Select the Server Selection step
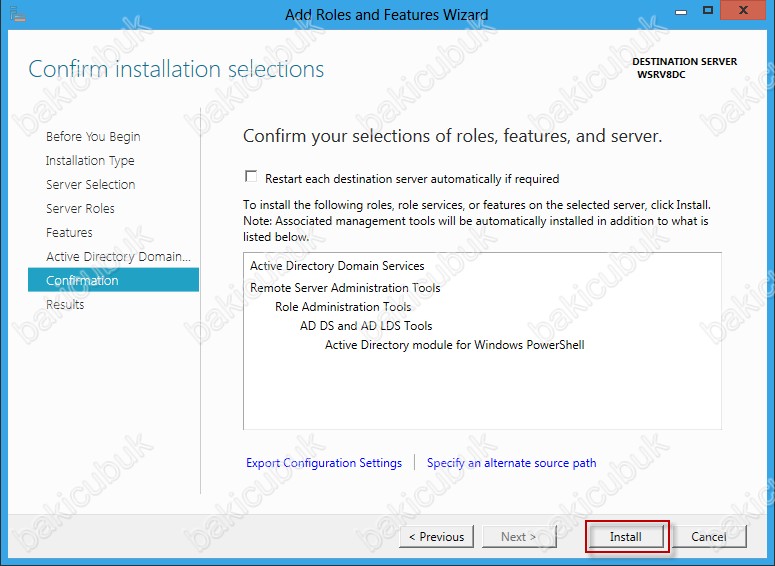 click(x=90, y=184)
